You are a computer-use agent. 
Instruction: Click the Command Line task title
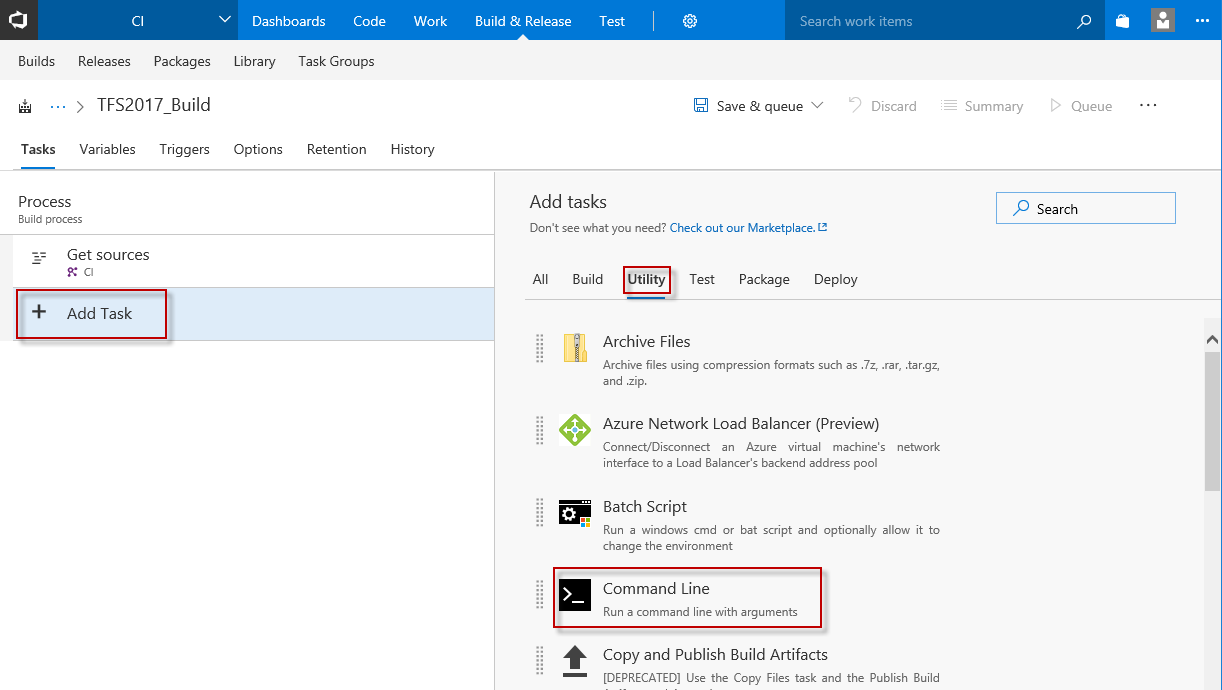656,588
